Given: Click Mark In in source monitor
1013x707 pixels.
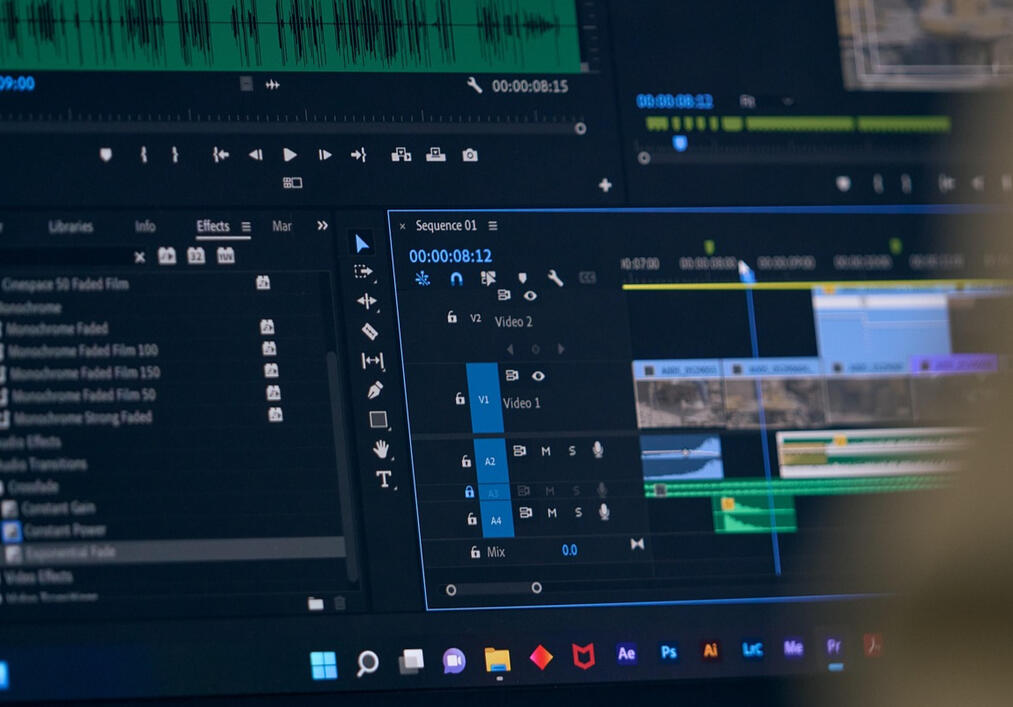Looking at the screenshot, I should pos(144,154).
